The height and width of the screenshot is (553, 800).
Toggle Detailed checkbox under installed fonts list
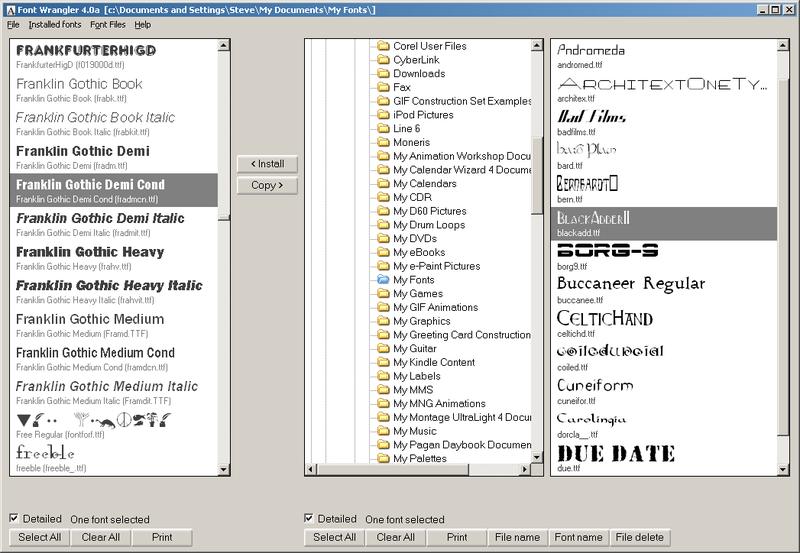(x=14, y=518)
